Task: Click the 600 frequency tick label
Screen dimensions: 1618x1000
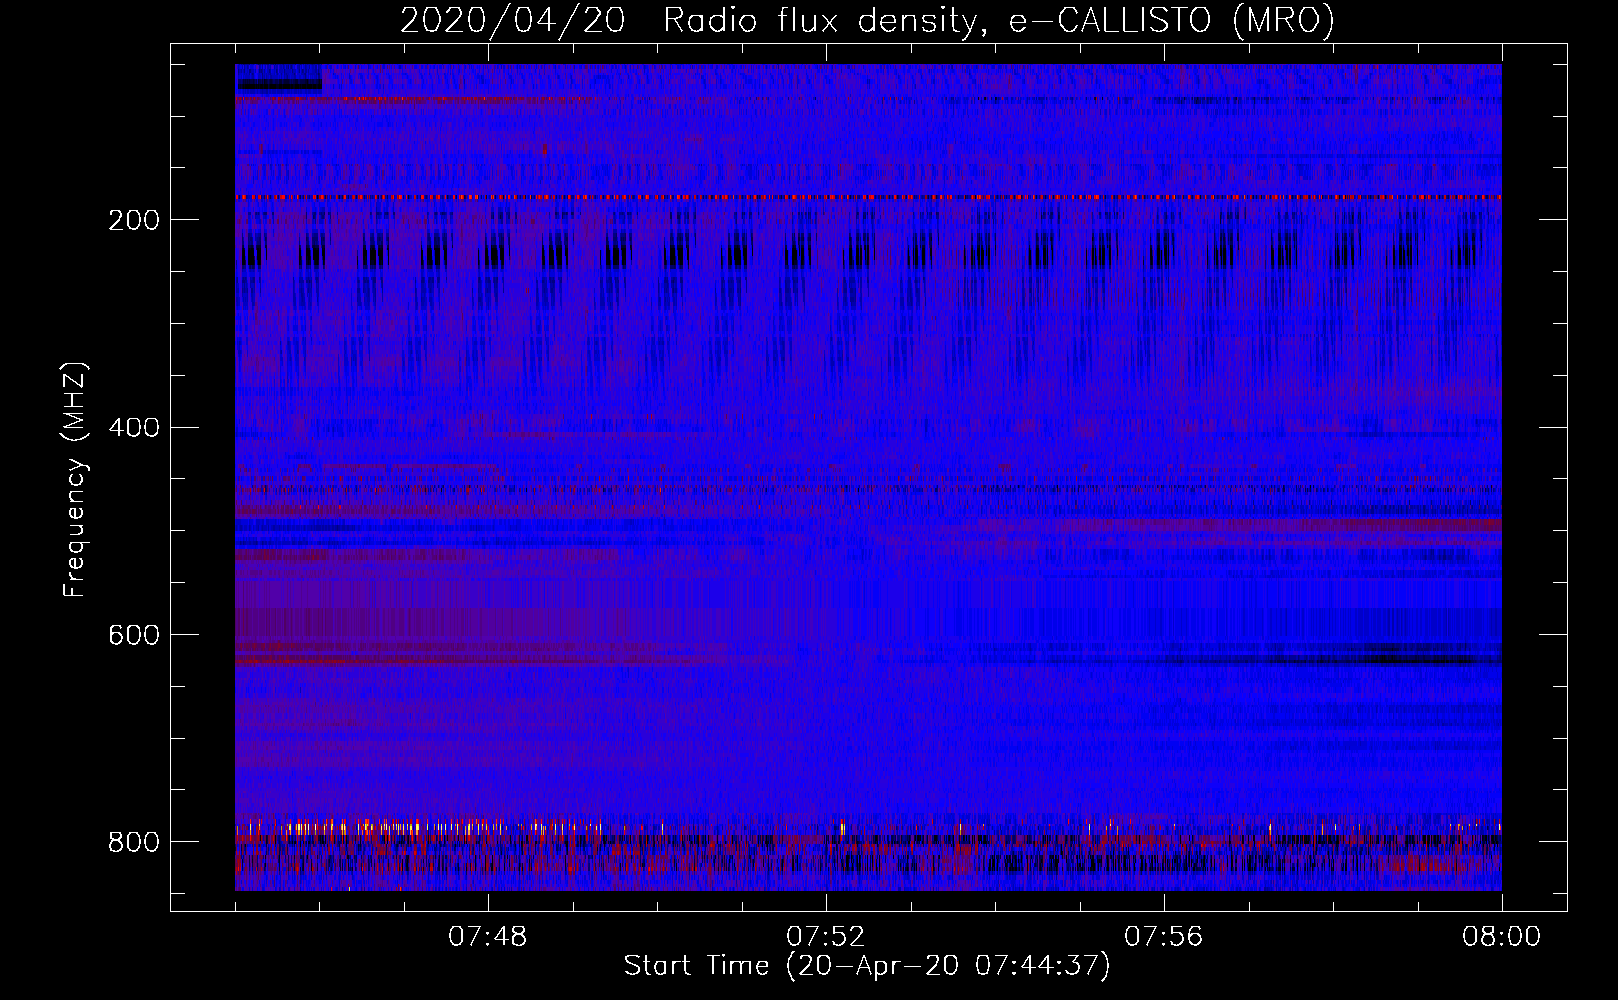Action: click(134, 635)
